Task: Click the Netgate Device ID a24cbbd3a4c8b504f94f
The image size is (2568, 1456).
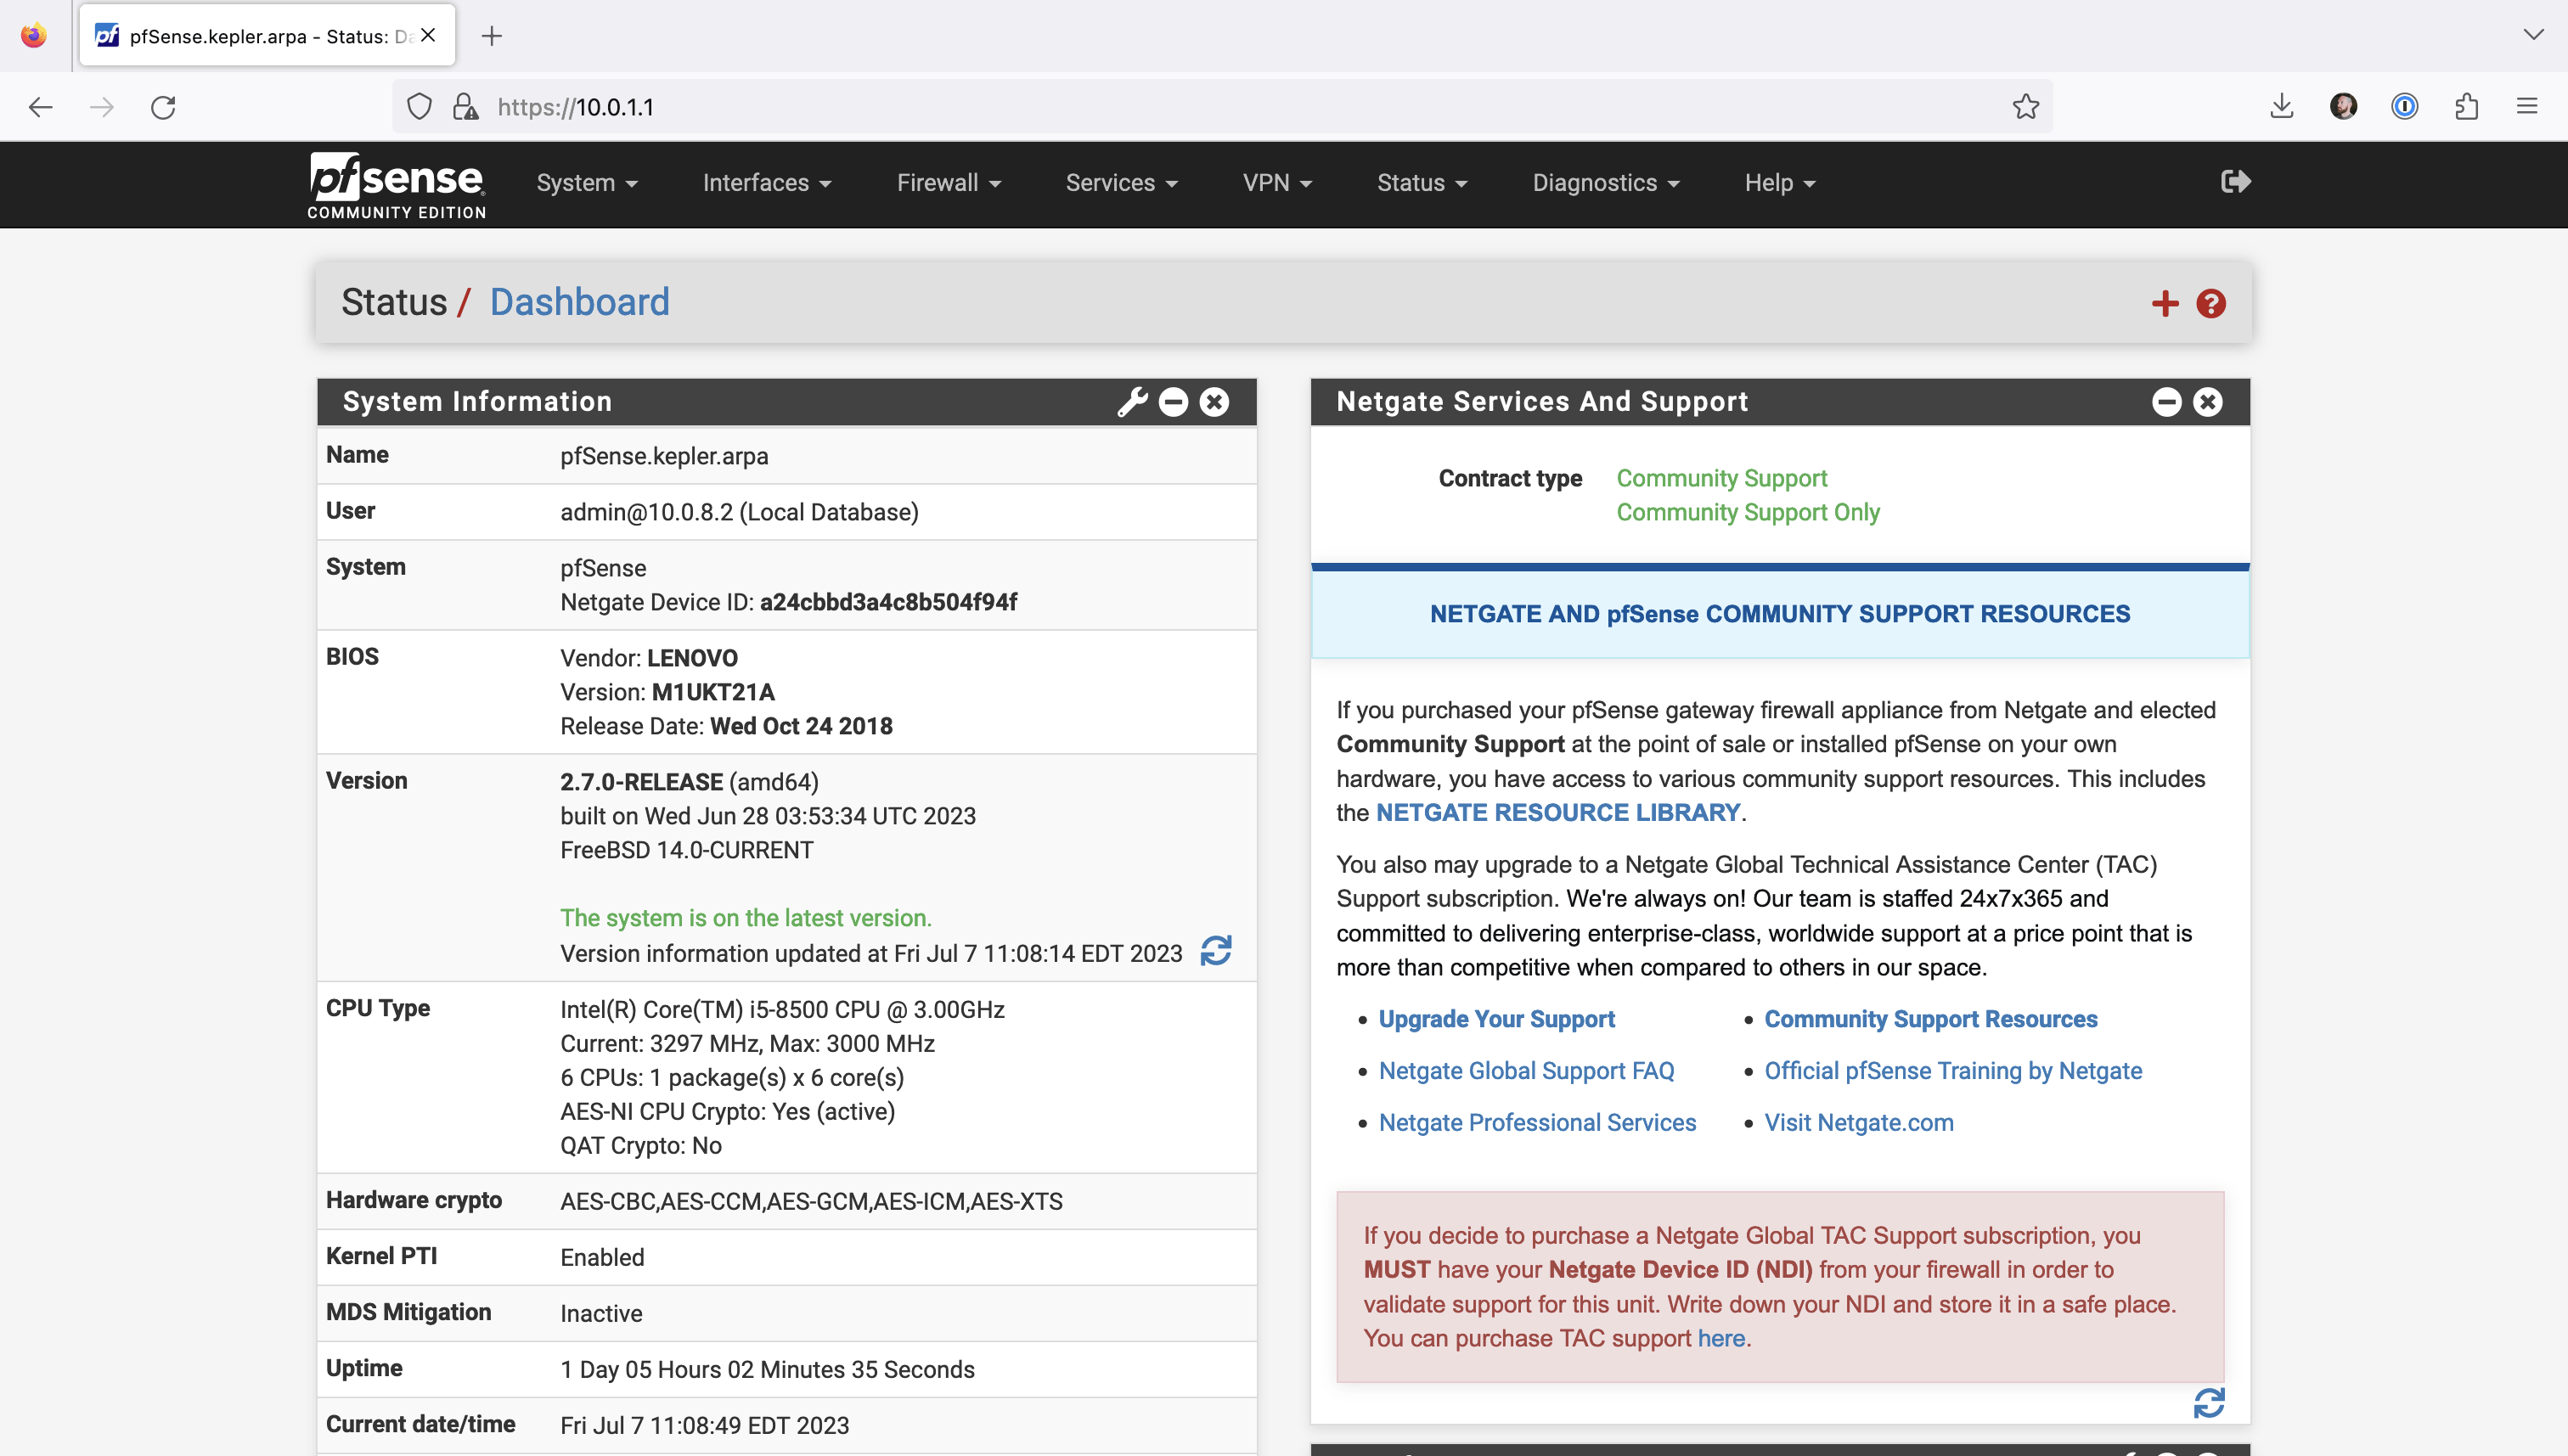Action: [x=888, y=602]
